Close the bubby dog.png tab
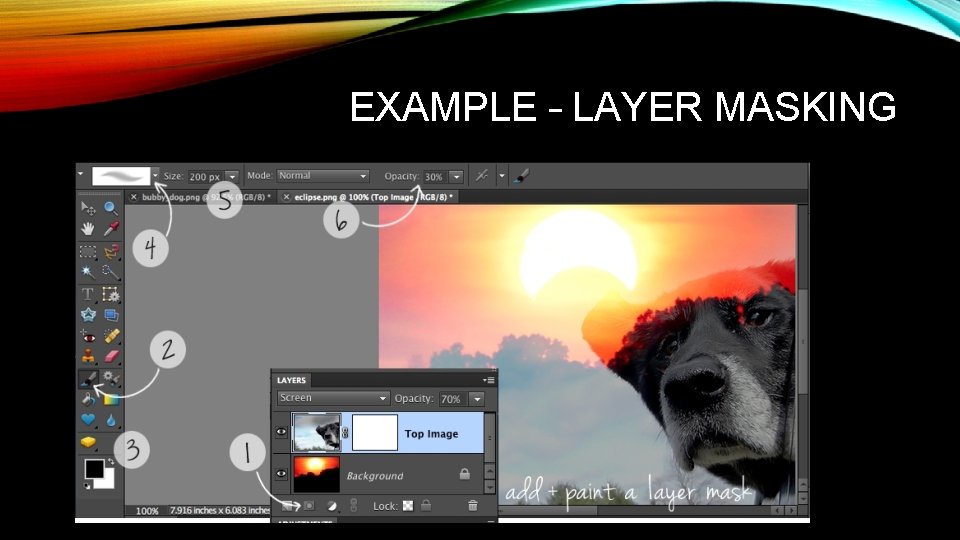960x540 pixels. (133, 197)
